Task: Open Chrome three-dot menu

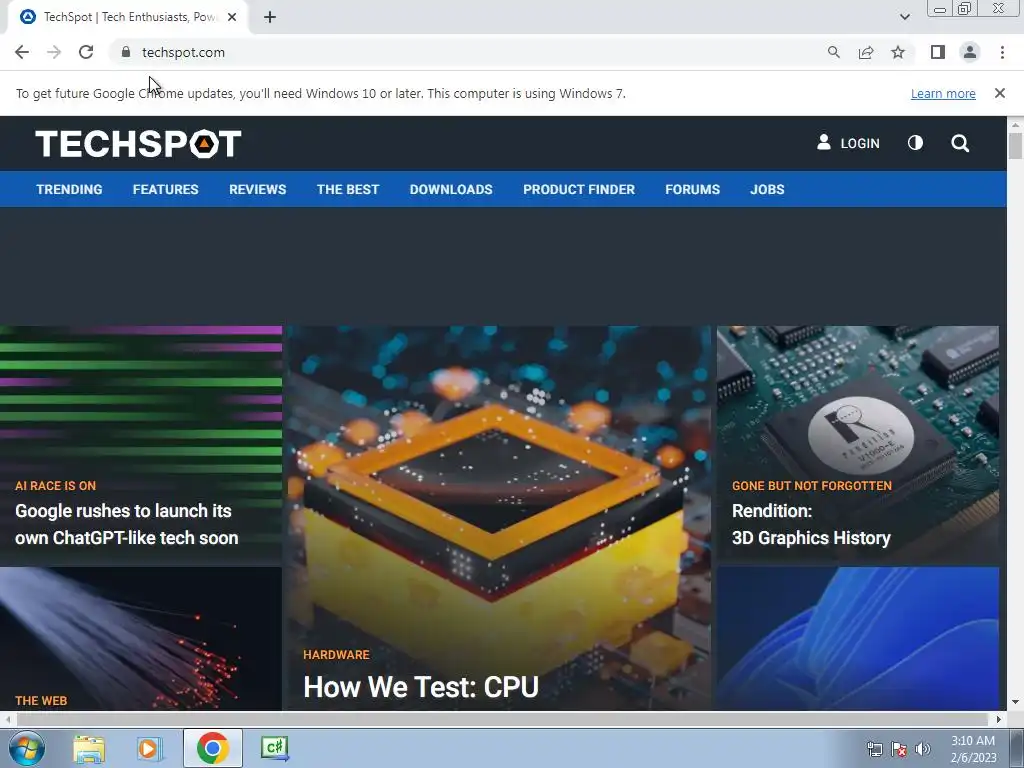Action: click(x=1002, y=52)
